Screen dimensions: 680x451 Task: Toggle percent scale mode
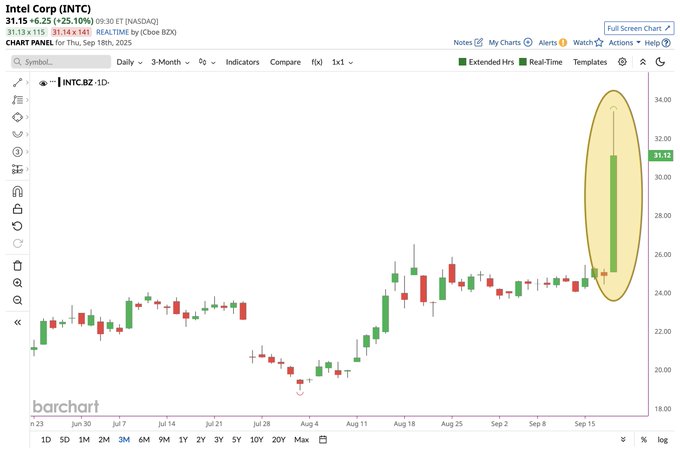644,440
